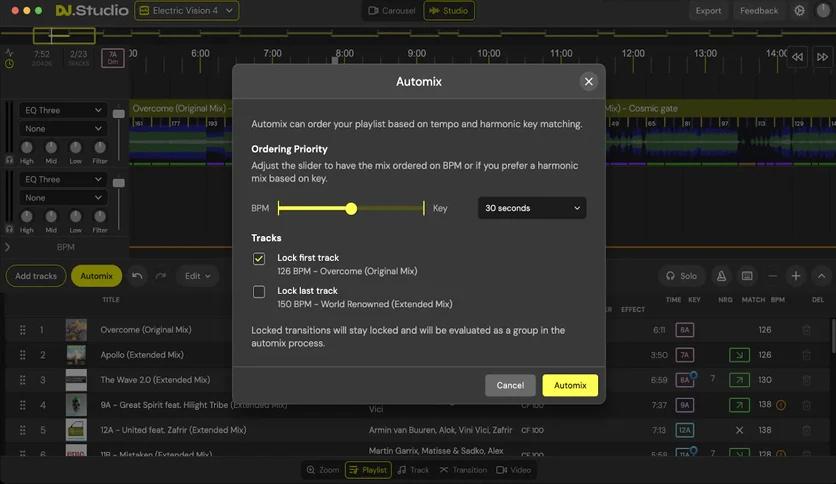Screen dimensions: 836x484
Task: Delete the Apollo track with trash icon
Action: [x=806, y=355]
